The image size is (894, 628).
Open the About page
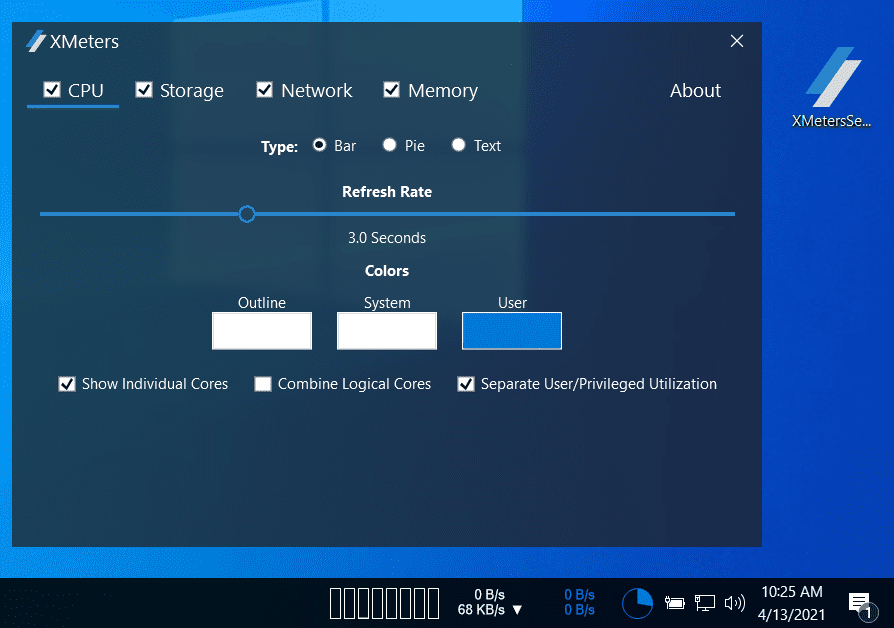click(695, 91)
